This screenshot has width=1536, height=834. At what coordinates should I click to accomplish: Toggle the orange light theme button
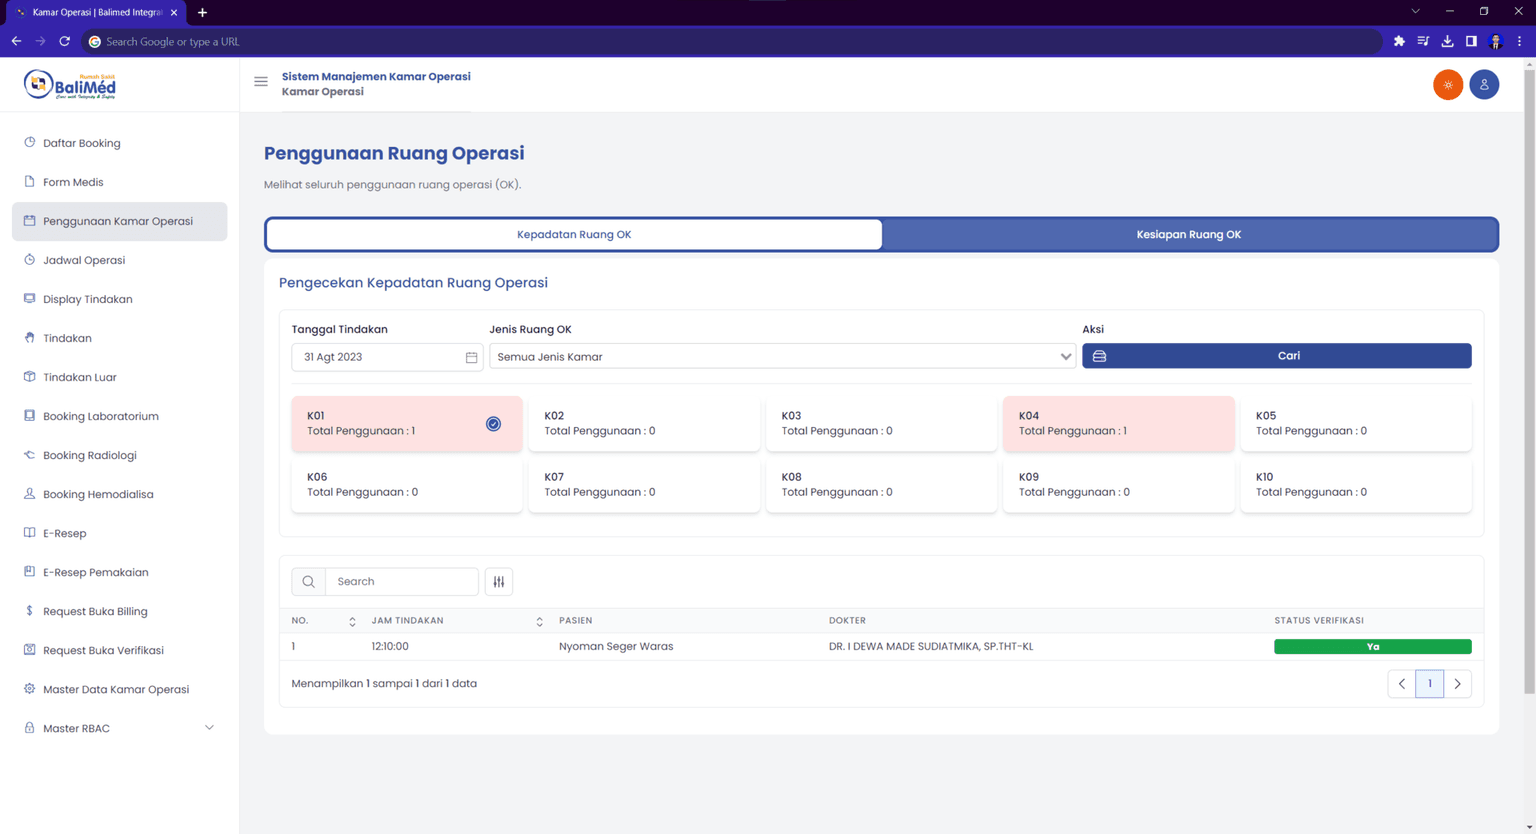(1447, 85)
